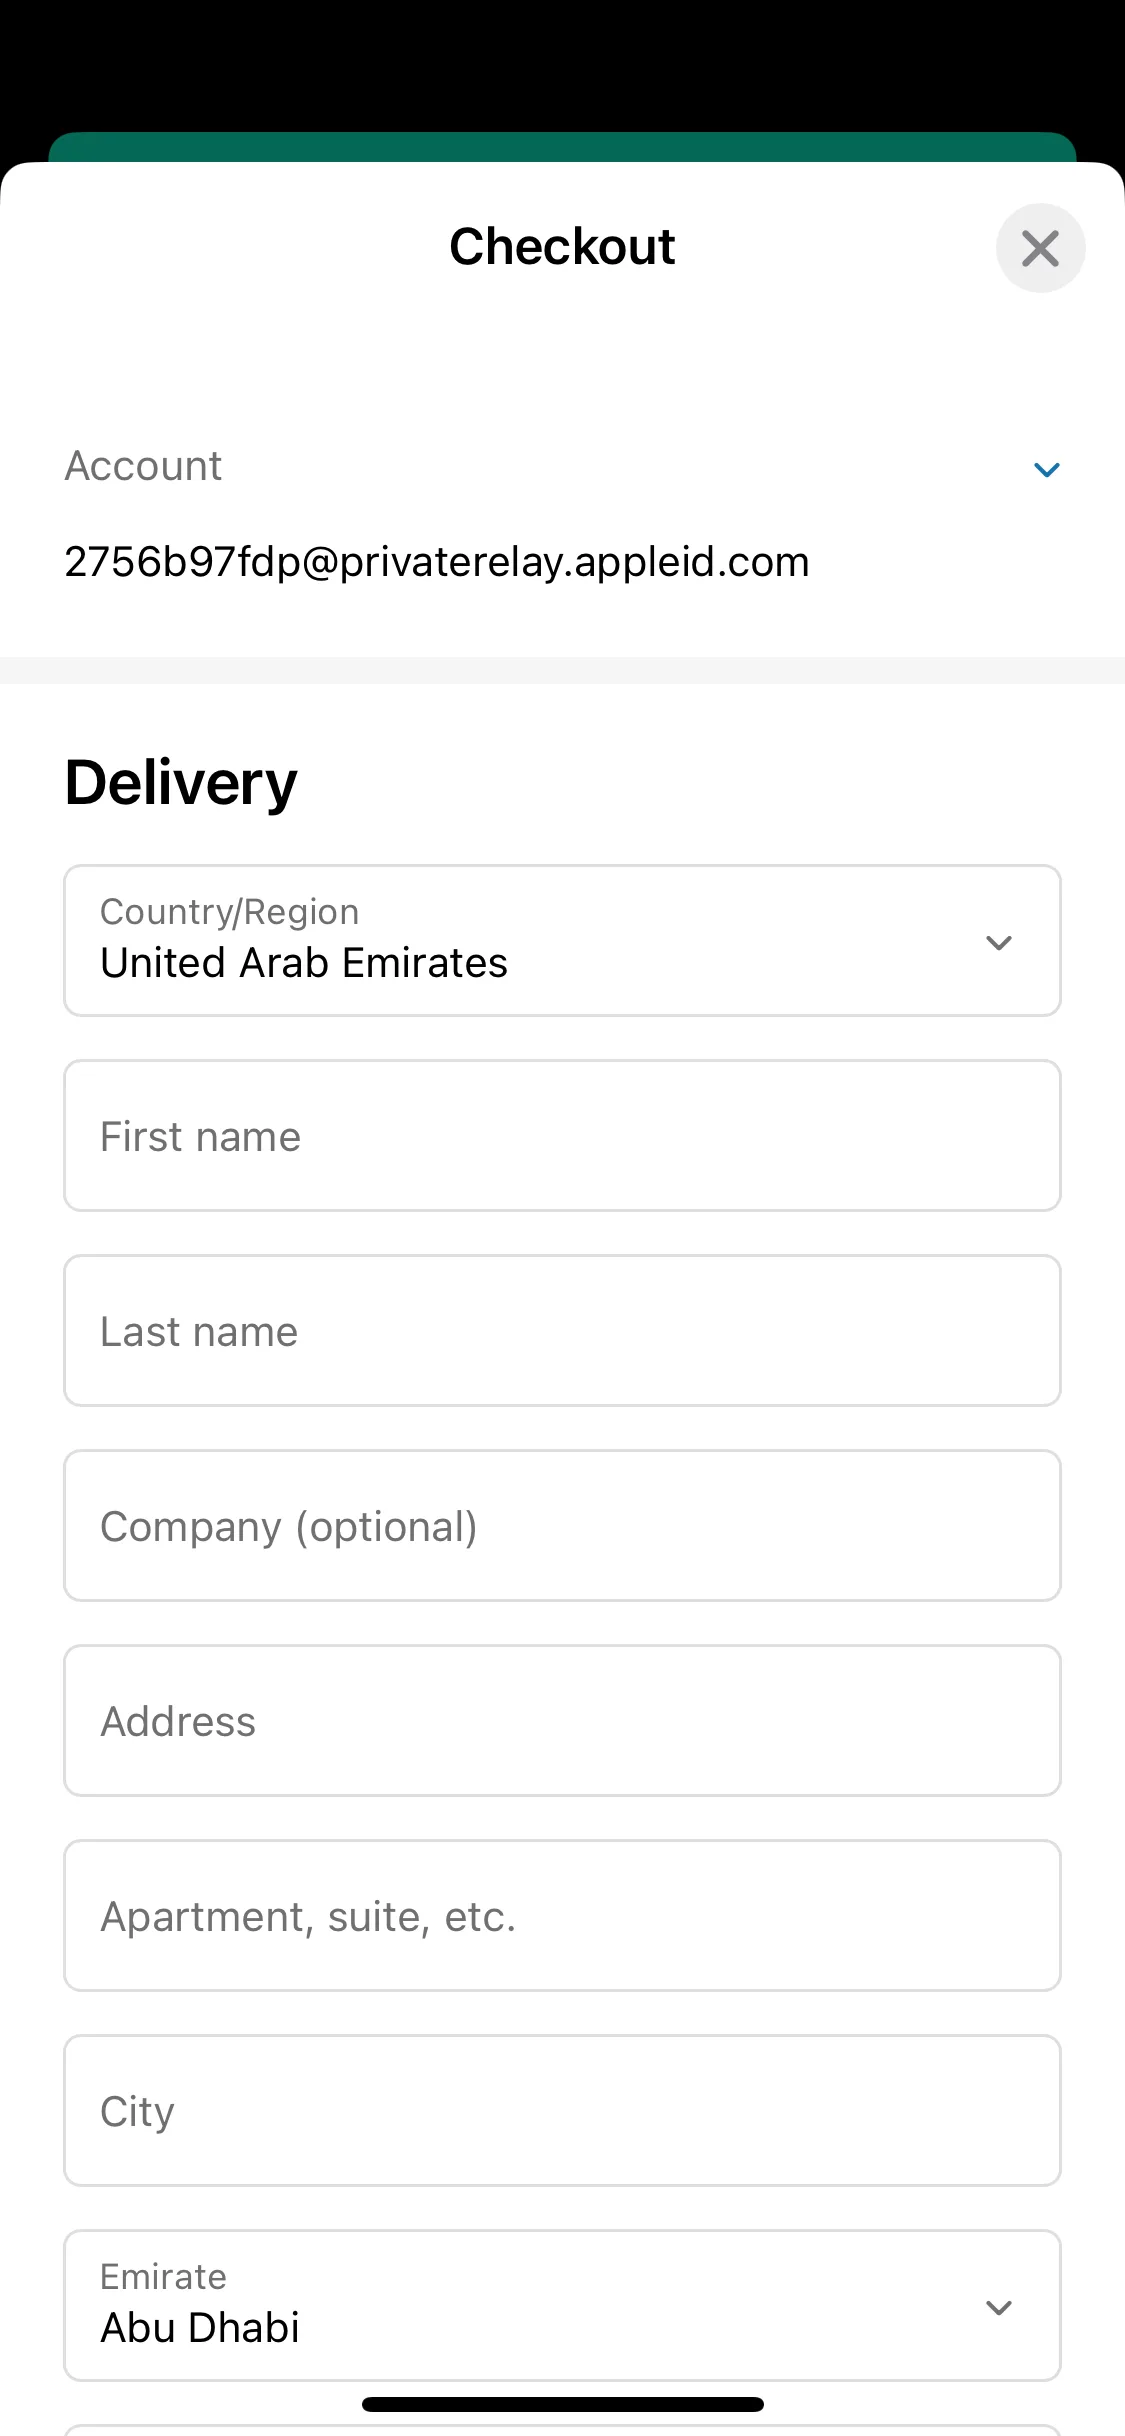This screenshot has width=1125, height=2436.
Task: Tap the Abu Dhabi value text
Action: (200, 2328)
